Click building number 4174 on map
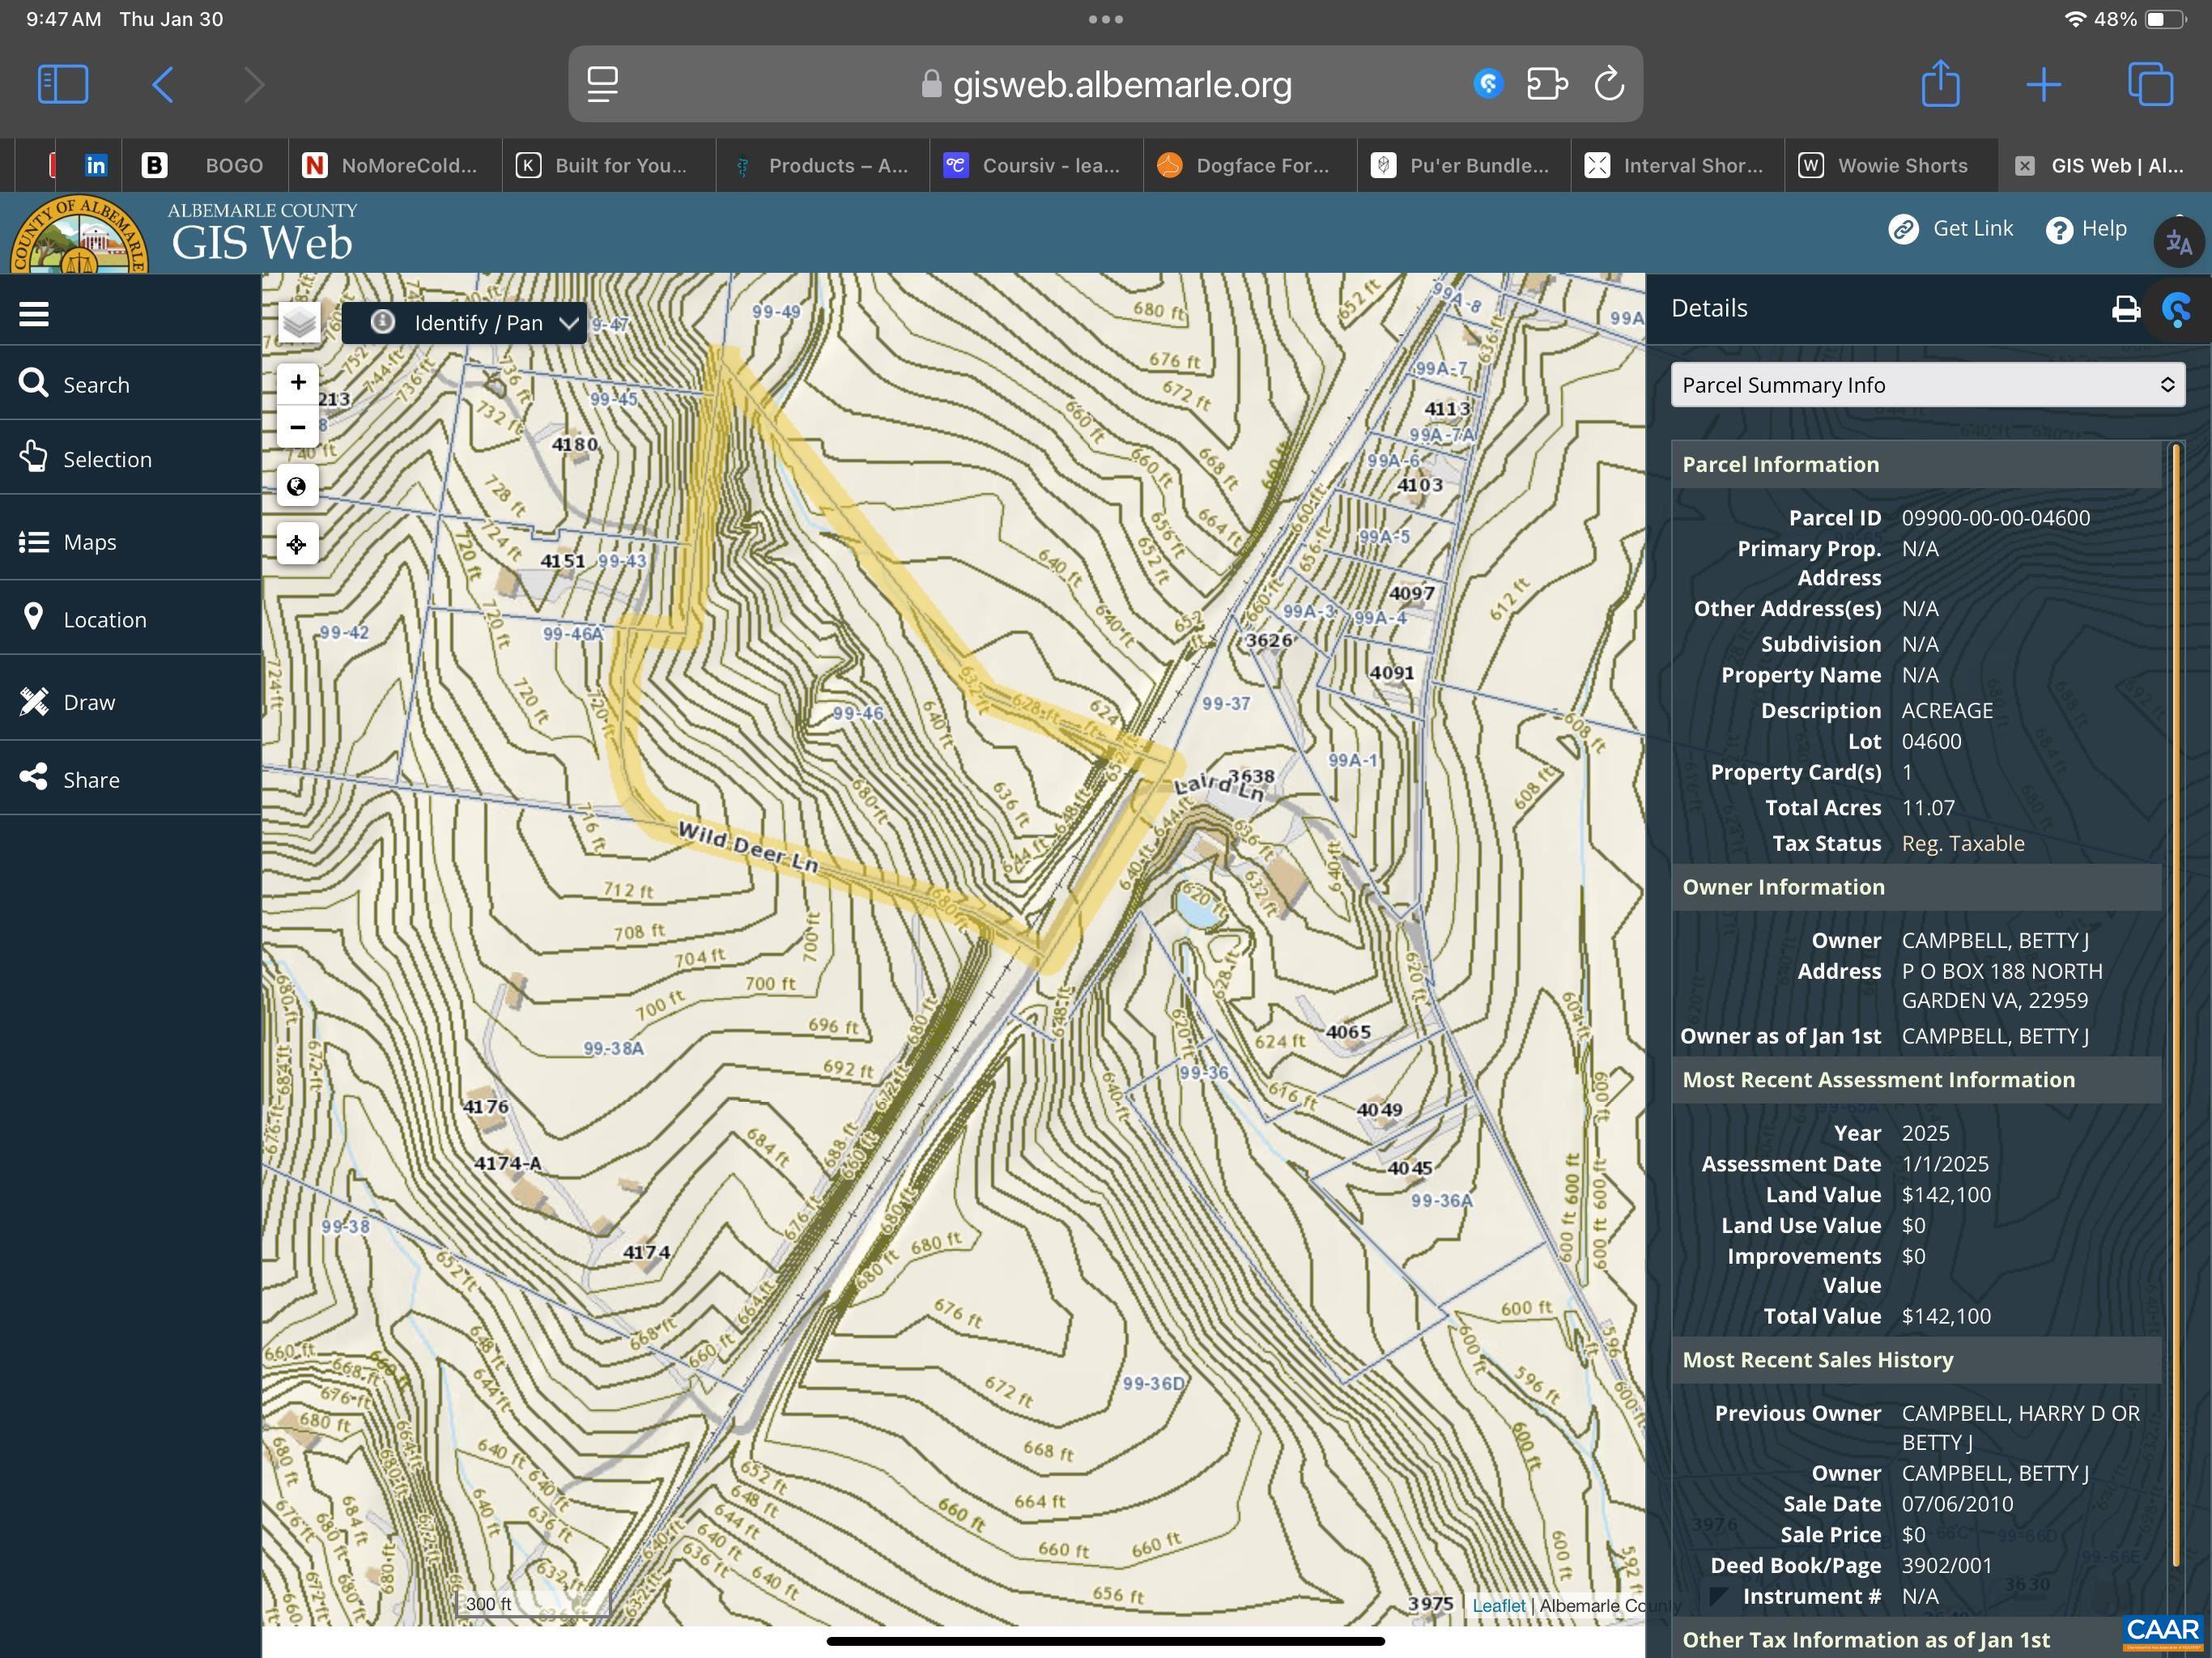The height and width of the screenshot is (1658, 2212). click(646, 1252)
